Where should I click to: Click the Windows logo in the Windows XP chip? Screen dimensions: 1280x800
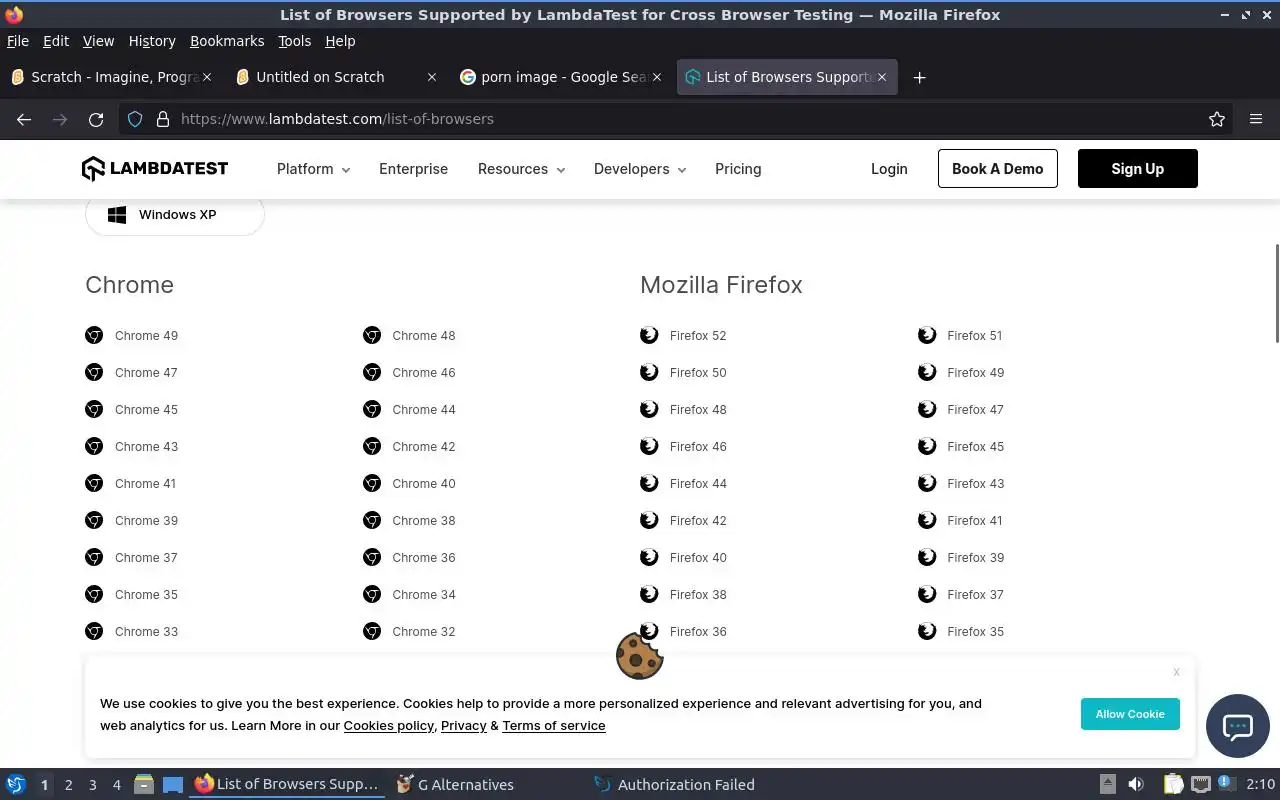117,214
